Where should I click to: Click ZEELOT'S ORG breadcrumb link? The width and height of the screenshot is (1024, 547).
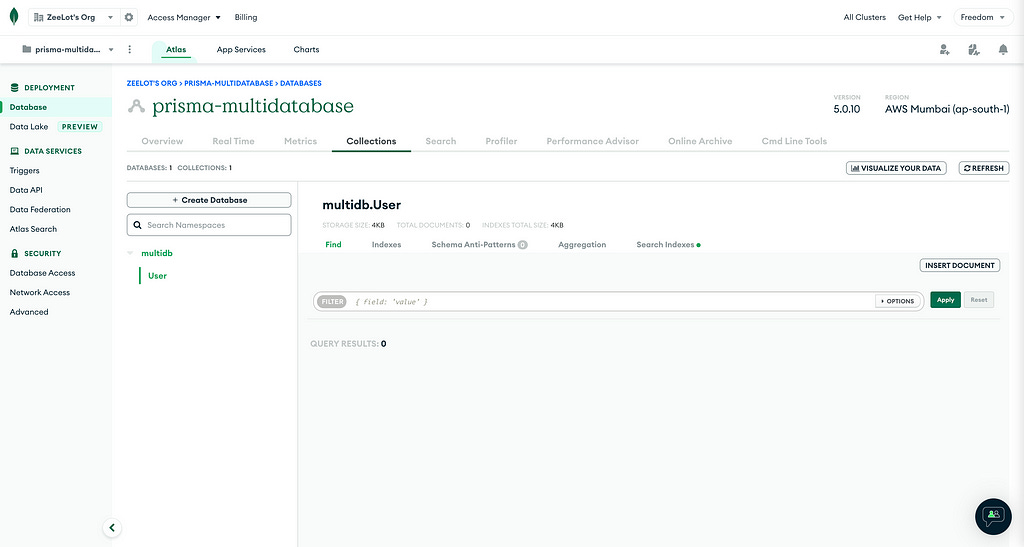[152, 84]
